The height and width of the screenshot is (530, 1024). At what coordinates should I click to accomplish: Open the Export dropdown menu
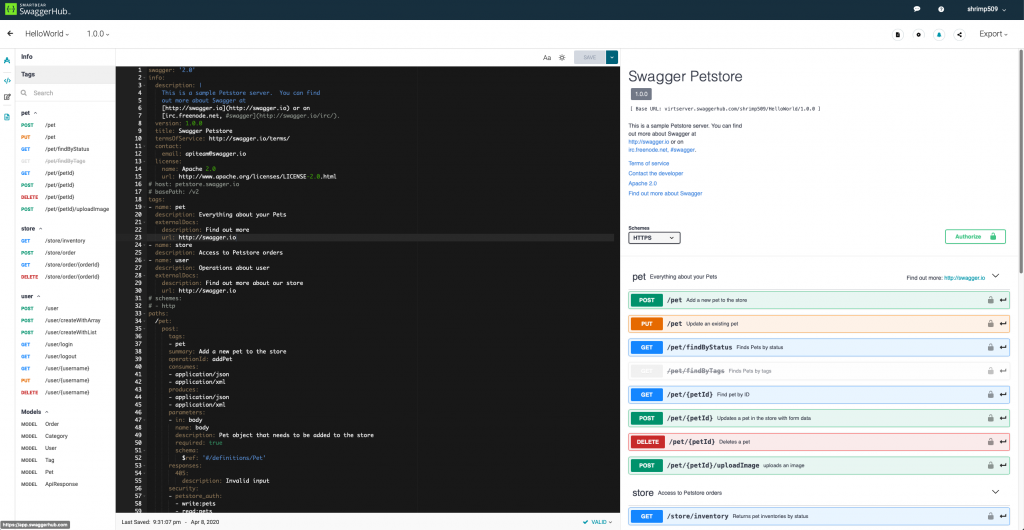(993, 34)
